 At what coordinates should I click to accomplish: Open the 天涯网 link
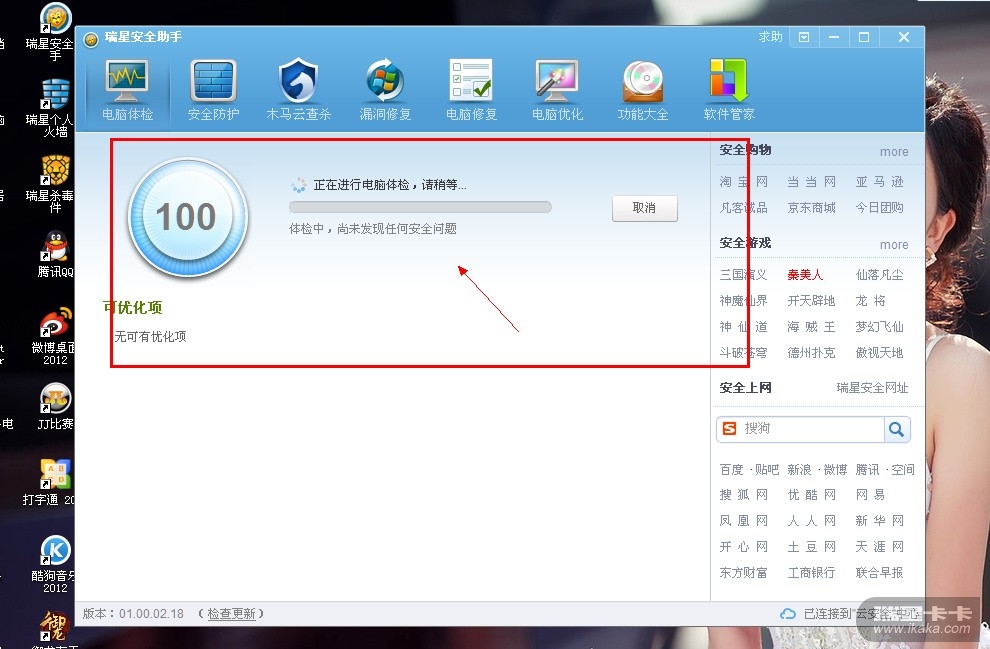tap(880, 546)
